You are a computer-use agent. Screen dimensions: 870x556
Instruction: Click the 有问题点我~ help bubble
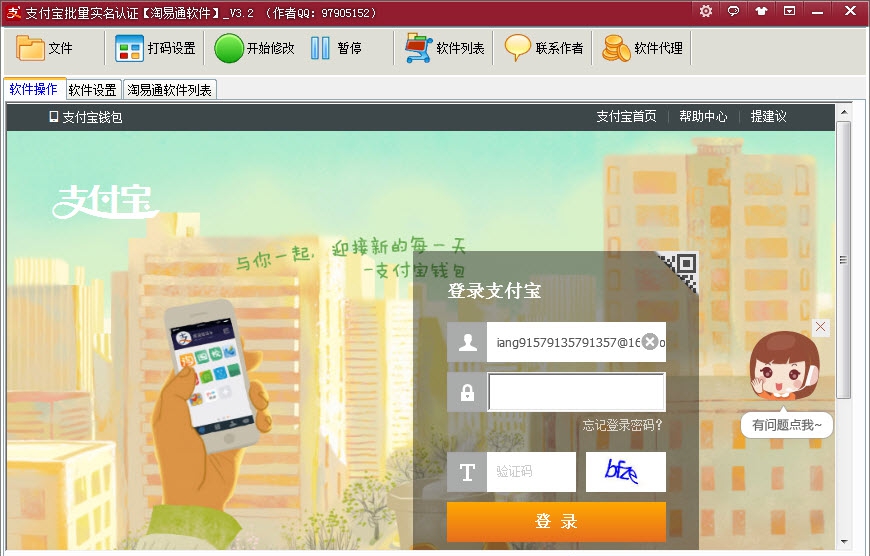(x=787, y=426)
